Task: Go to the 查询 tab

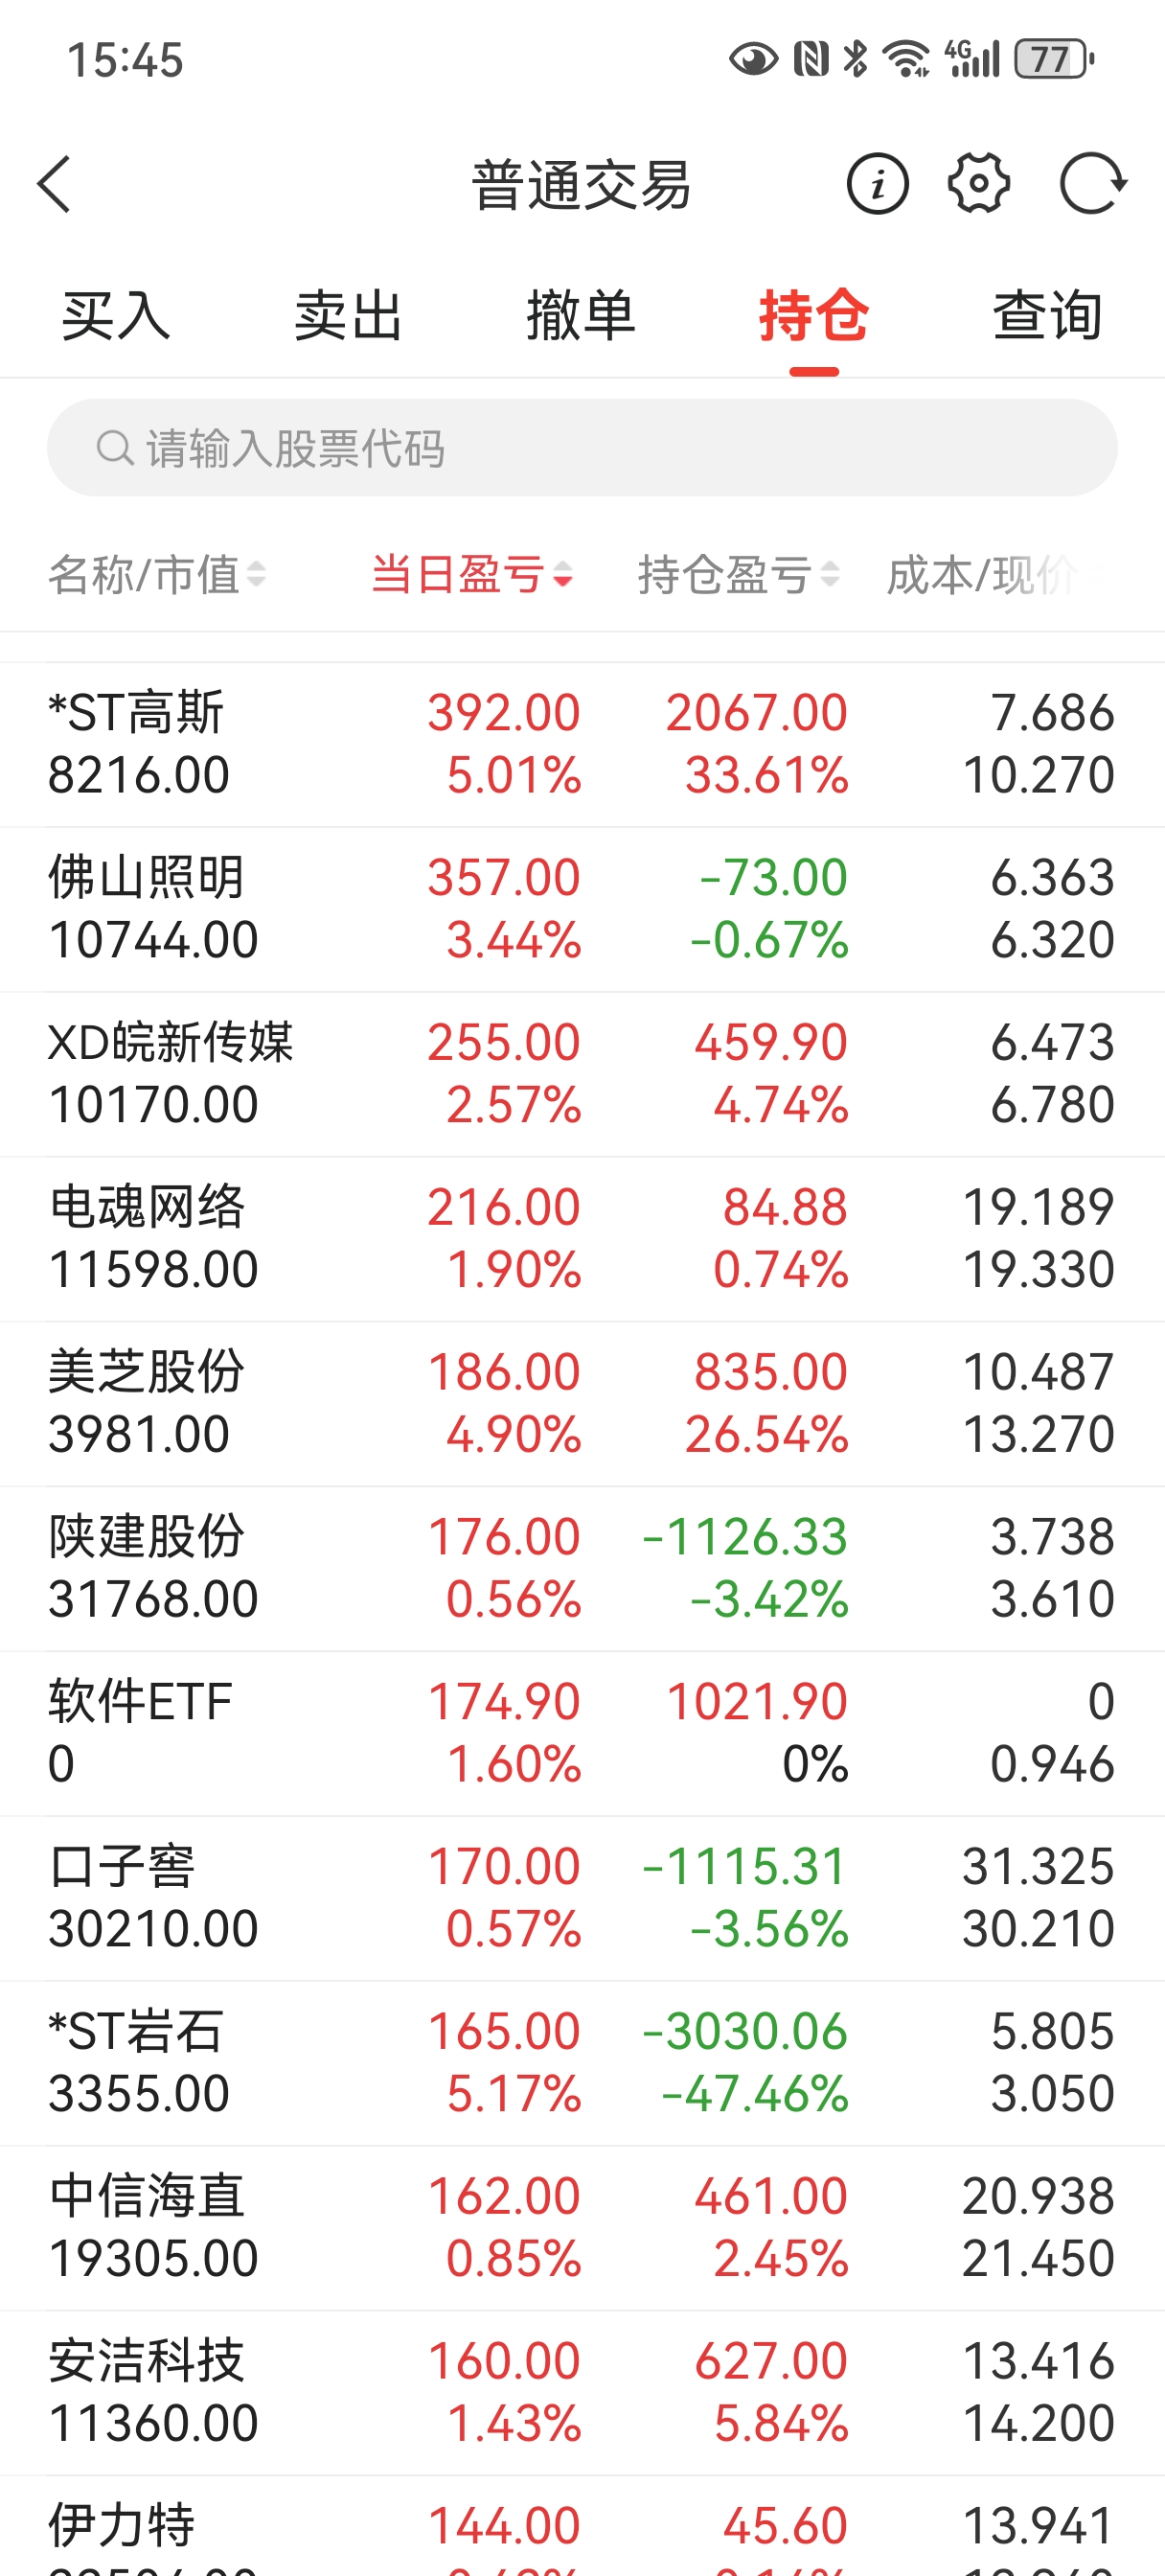Action: [1047, 316]
